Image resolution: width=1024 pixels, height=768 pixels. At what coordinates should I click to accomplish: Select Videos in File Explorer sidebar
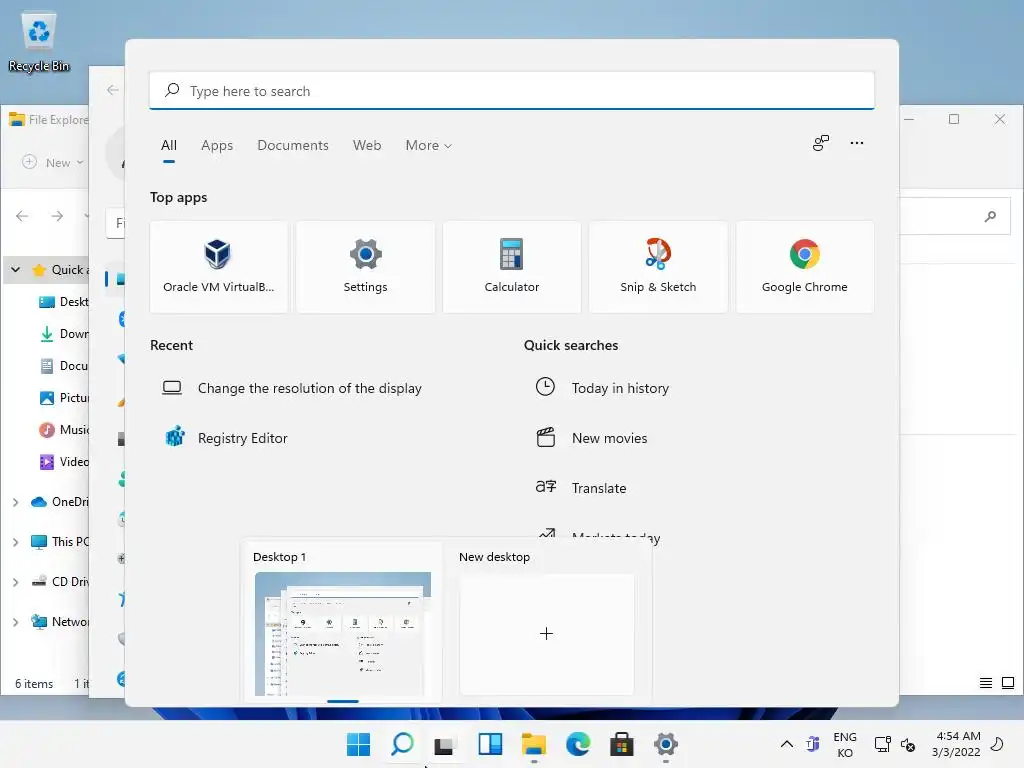63,462
